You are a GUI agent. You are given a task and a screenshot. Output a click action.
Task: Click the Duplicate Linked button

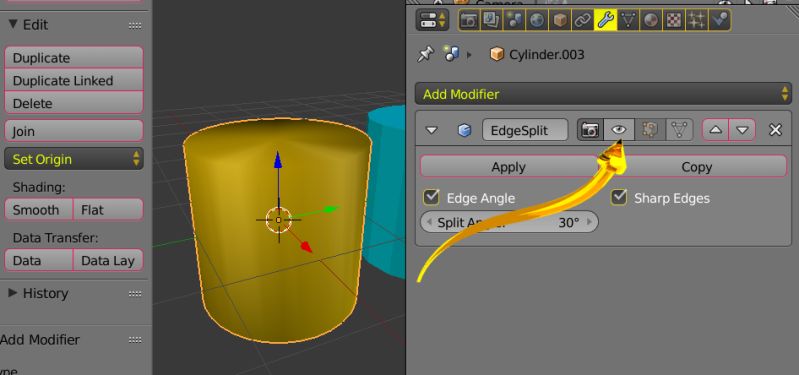(x=74, y=81)
